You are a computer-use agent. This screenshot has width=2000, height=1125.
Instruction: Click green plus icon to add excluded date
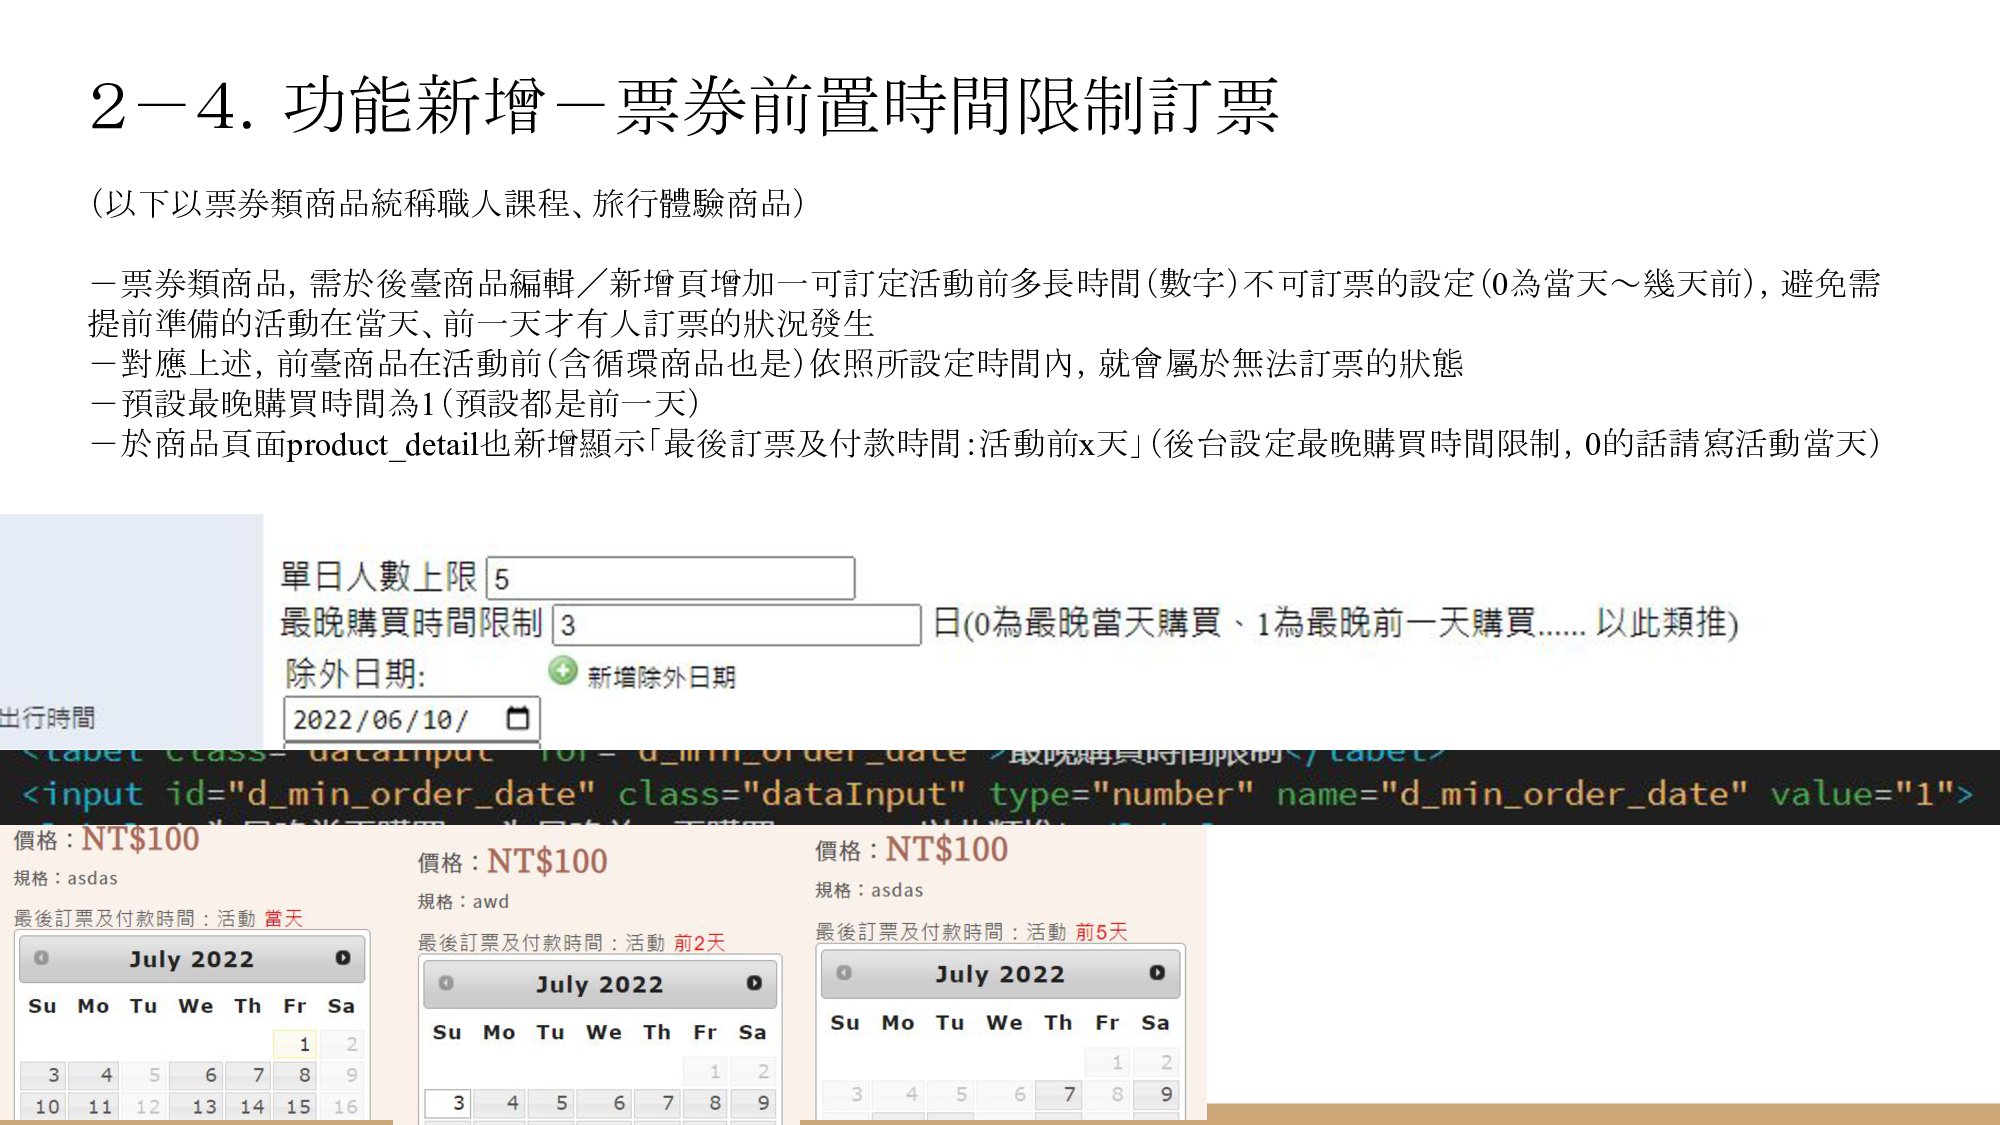point(563,671)
